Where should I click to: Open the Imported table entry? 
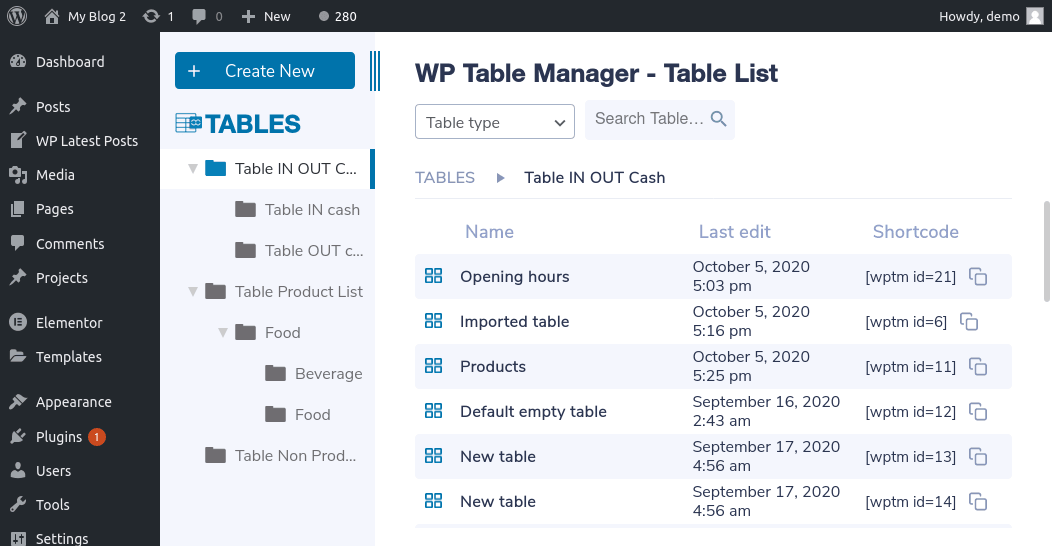point(514,321)
